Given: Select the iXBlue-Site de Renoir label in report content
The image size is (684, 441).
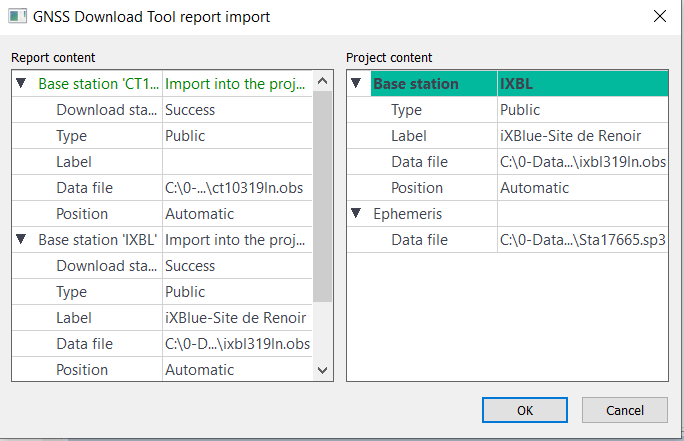Looking at the screenshot, I should (236, 318).
